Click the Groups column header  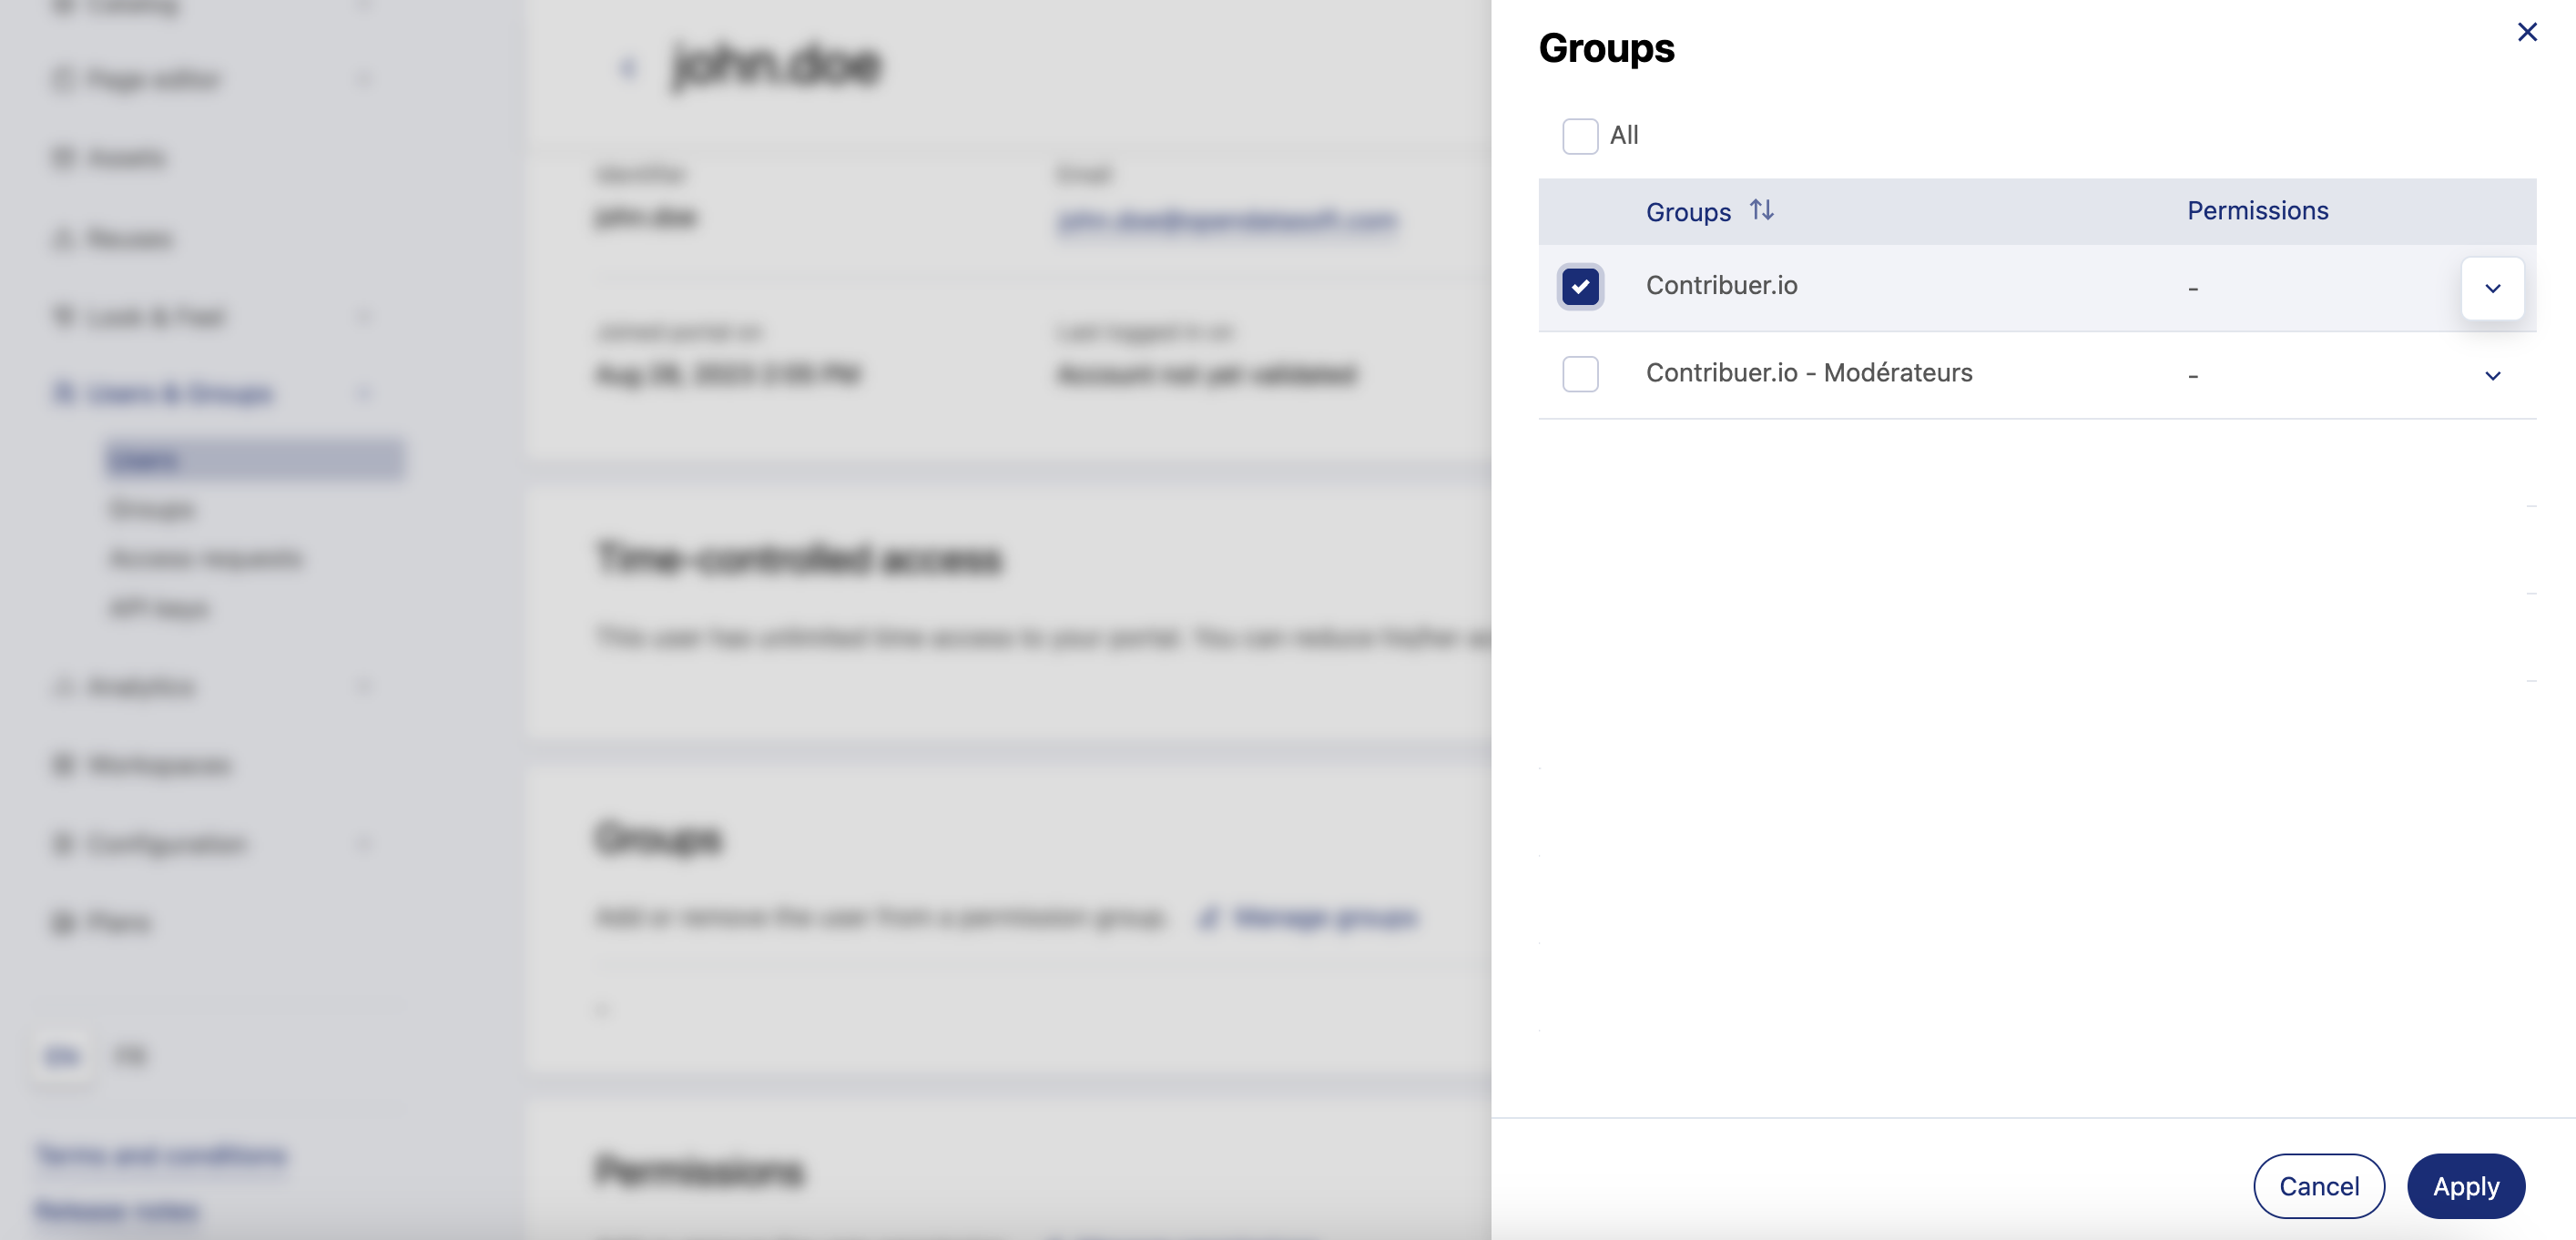pyautogui.click(x=1687, y=212)
